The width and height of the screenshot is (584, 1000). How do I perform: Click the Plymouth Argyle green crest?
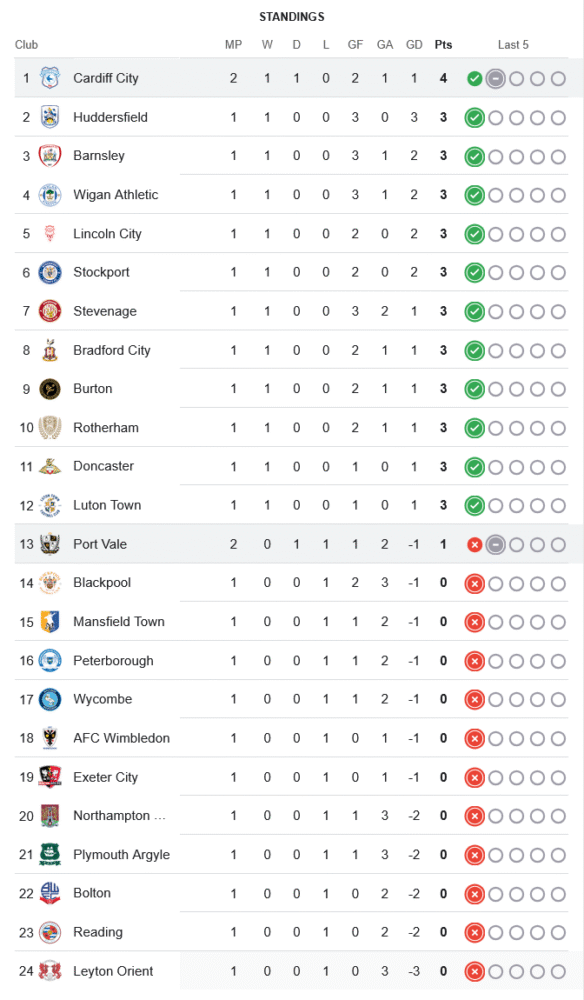click(x=50, y=855)
